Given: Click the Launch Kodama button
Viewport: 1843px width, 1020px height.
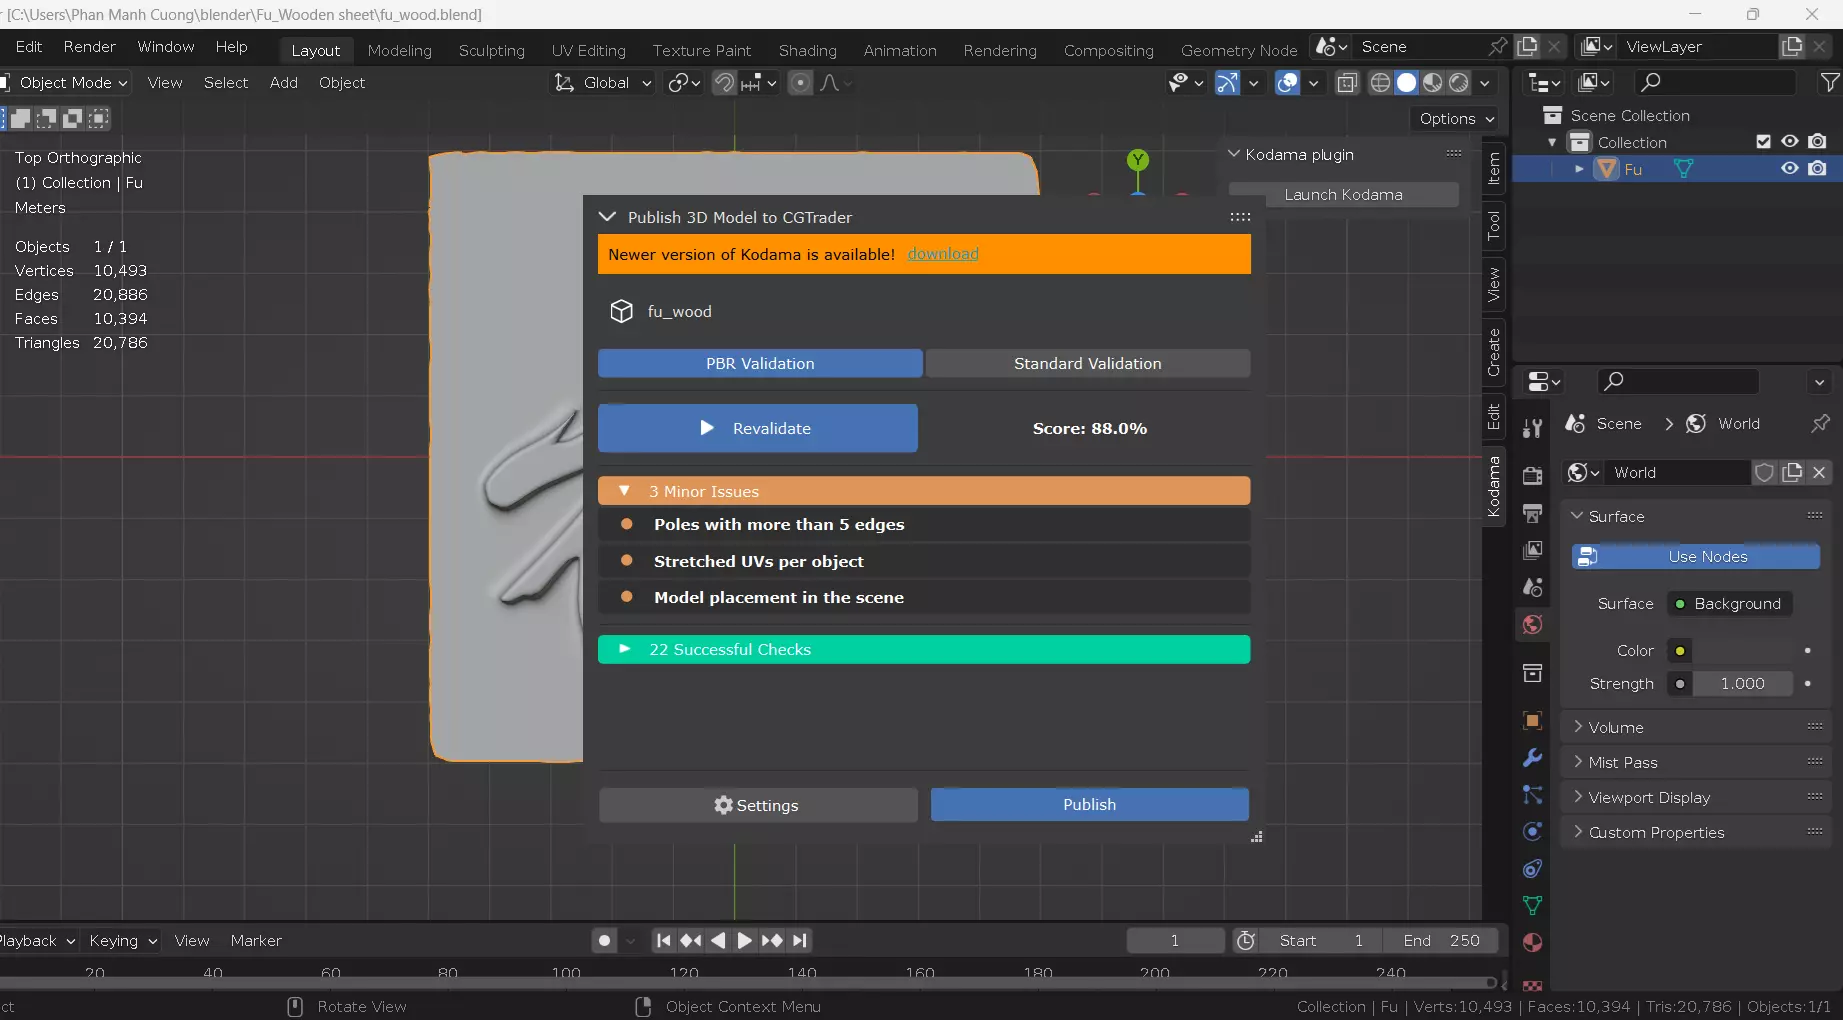Looking at the screenshot, I should click(1344, 194).
